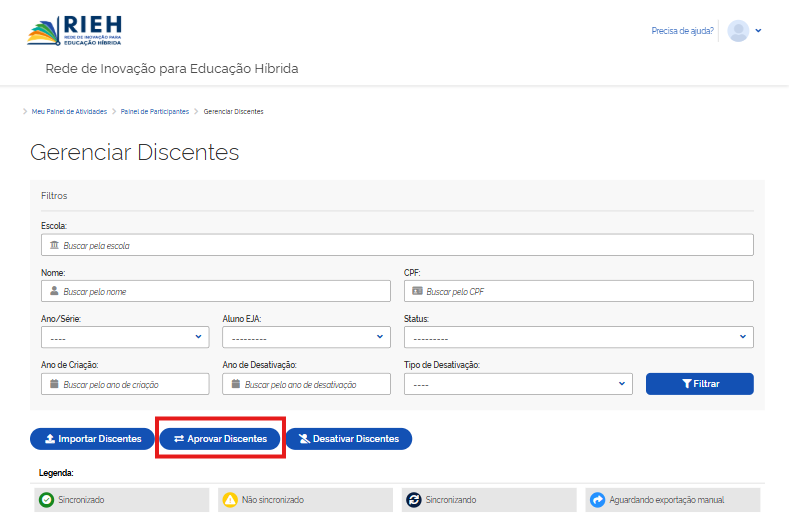Click the blue Aguardando exportação manual icon

[x=598, y=499]
